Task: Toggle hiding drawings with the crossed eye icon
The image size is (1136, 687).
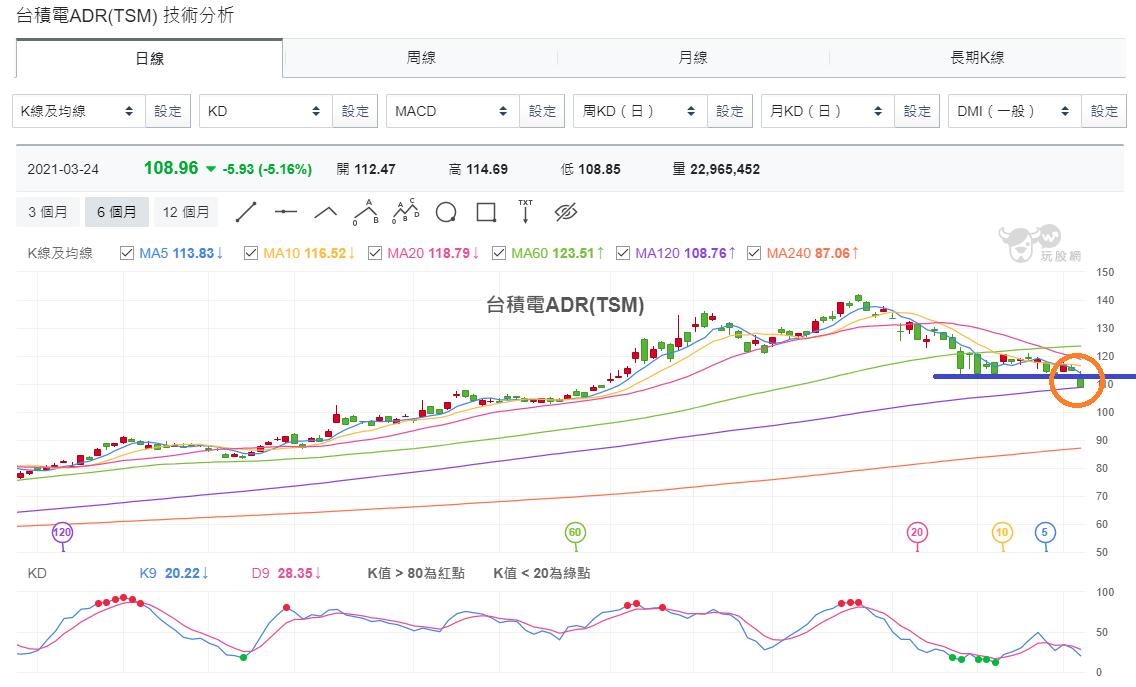Action: [566, 212]
